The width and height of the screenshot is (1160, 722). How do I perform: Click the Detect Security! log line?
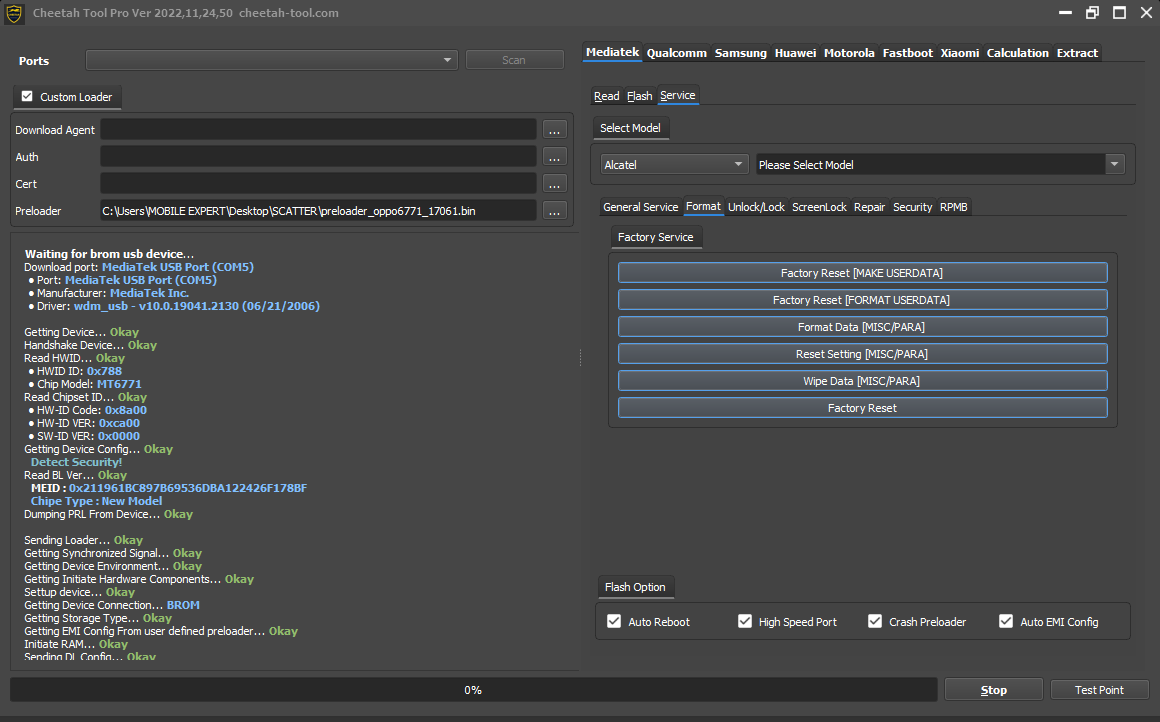pos(76,462)
